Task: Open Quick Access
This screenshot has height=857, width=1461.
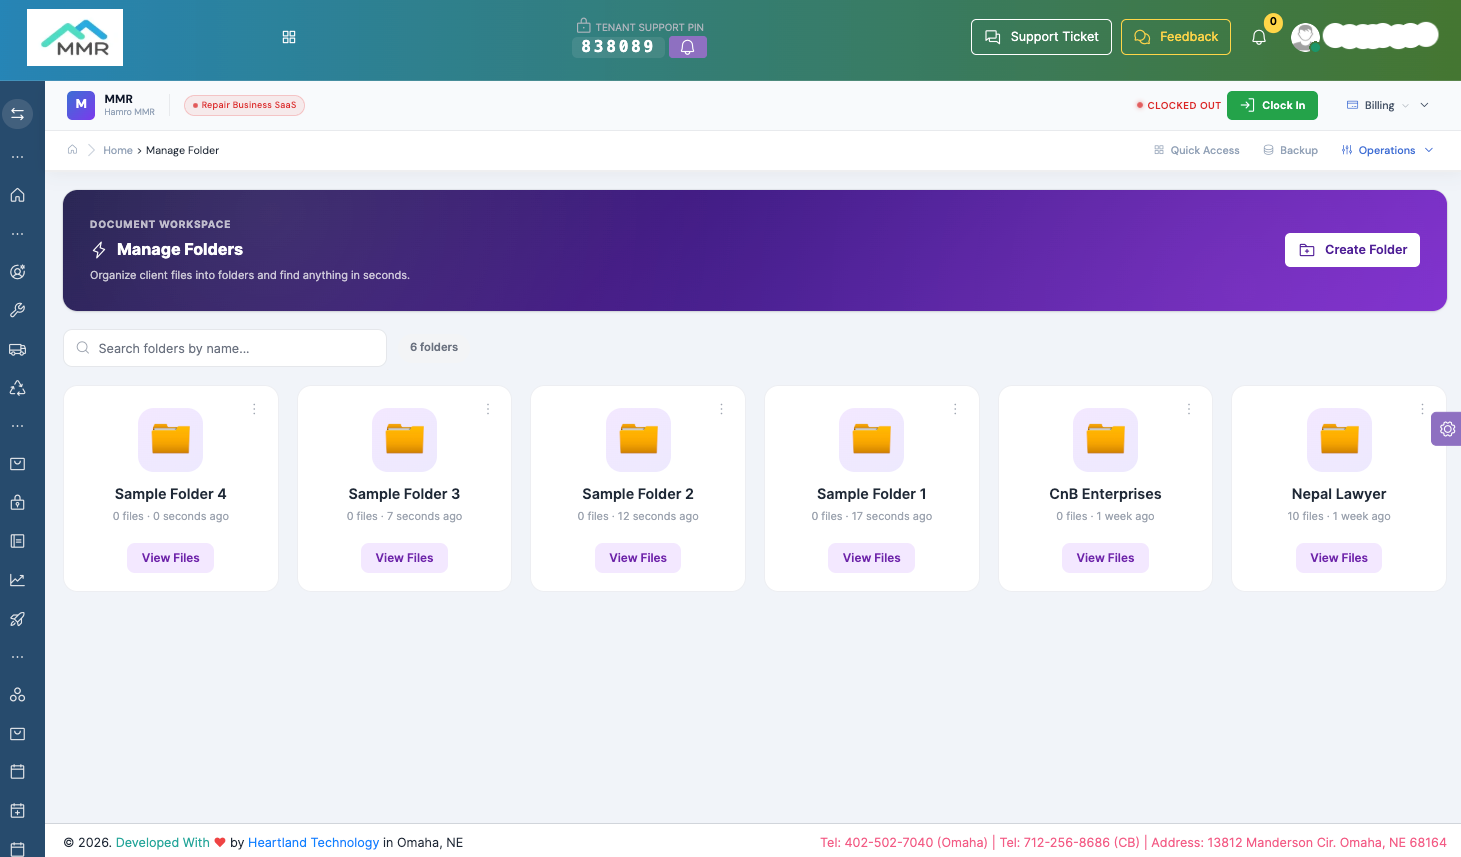Action: 1196,150
